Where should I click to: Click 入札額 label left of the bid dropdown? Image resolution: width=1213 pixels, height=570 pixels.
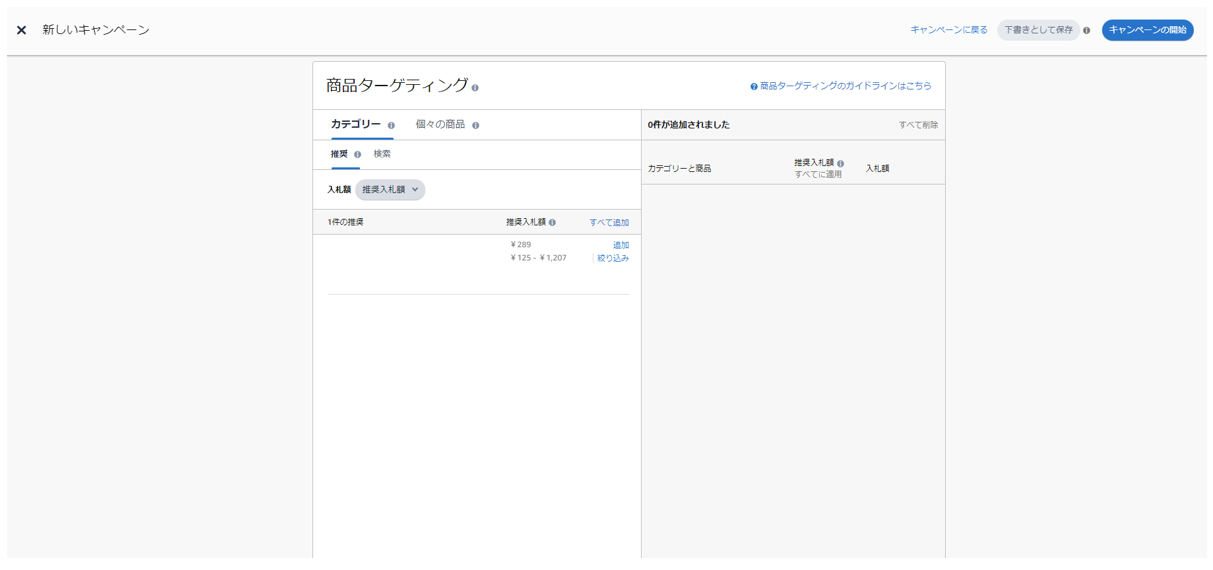[x=339, y=190]
